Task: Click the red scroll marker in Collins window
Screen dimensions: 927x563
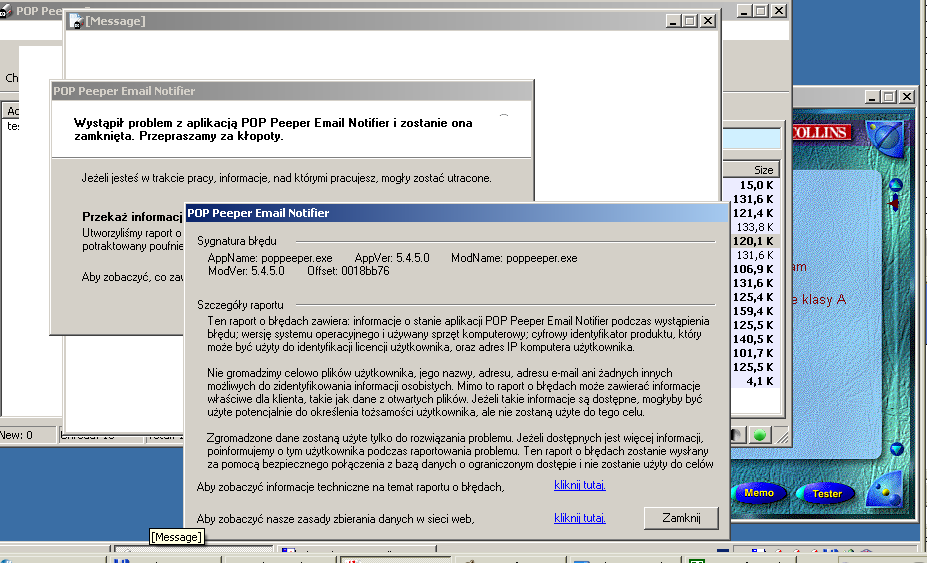Action: click(x=894, y=203)
